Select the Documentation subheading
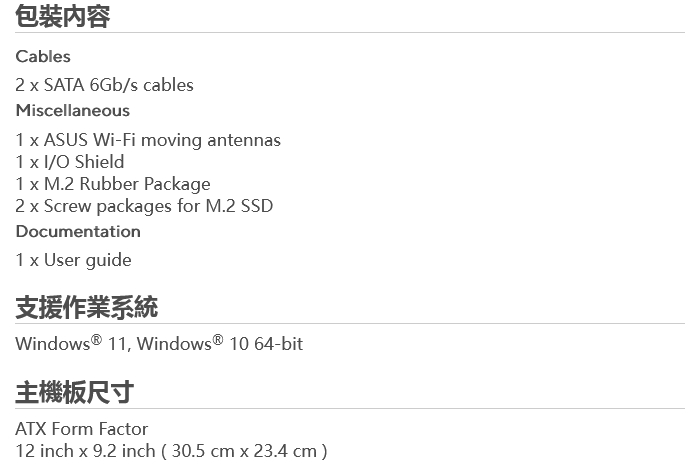 78,232
